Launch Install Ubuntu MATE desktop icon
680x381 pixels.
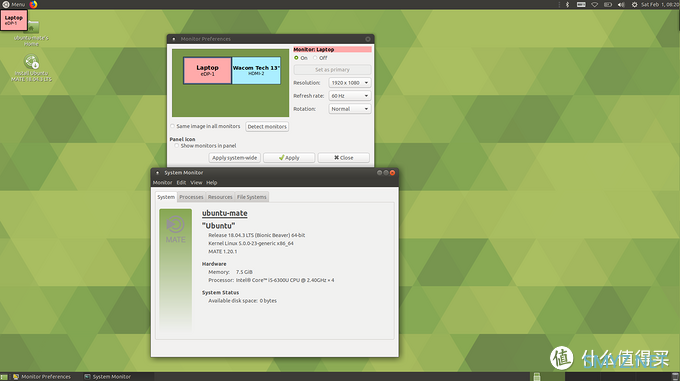pos(31,68)
